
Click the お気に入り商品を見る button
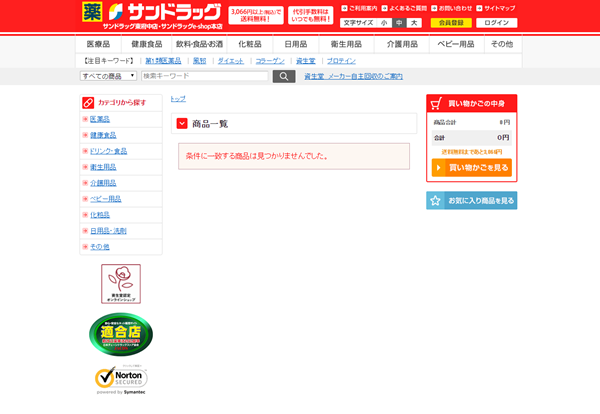(x=471, y=200)
